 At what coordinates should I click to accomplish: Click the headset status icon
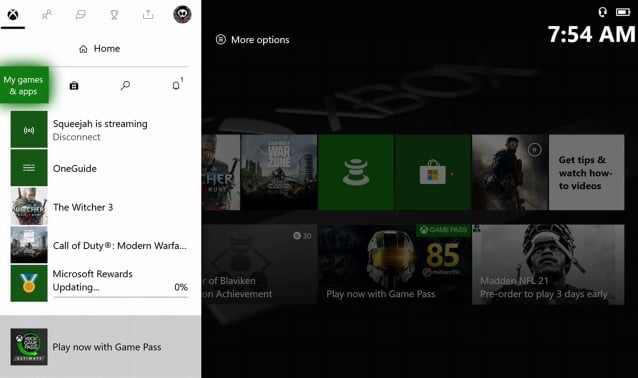(x=603, y=12)
